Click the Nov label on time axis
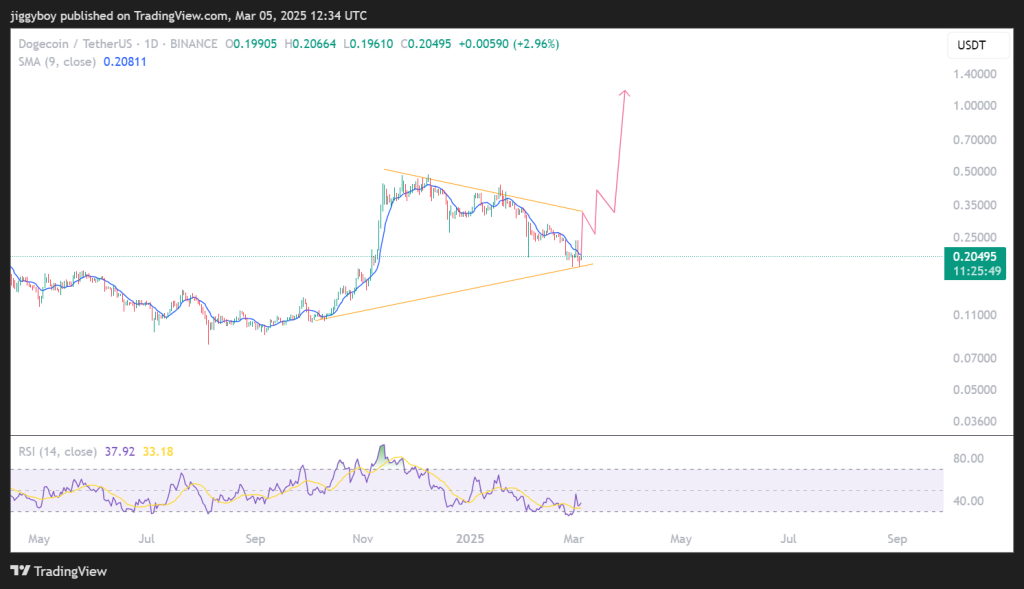Image resolution: width=1024 pixels, height=589 pixels. (x=362, y=539)
